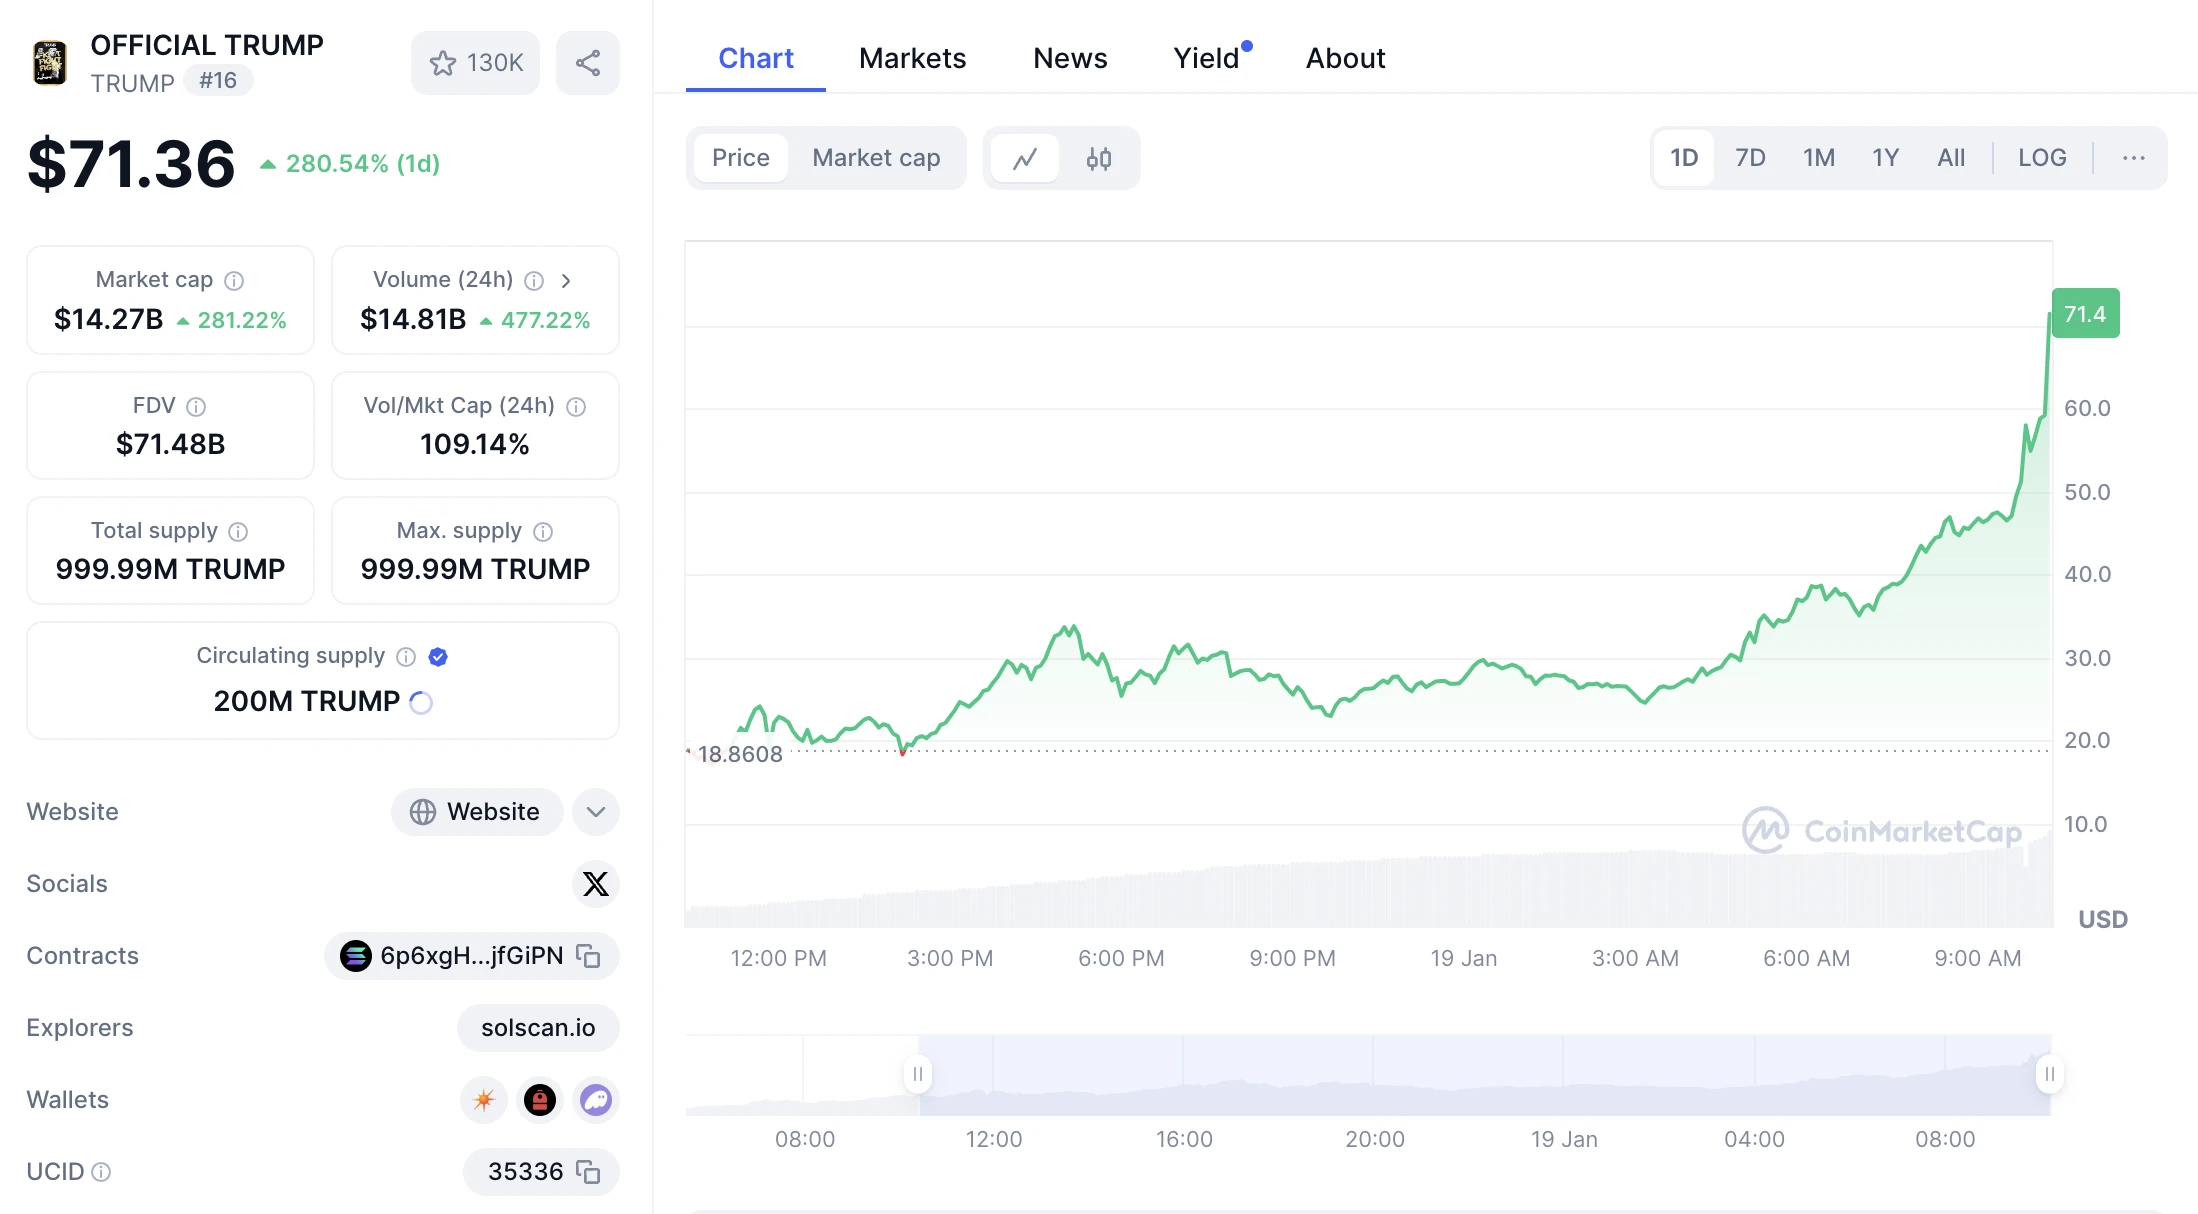Click the verified circulating supply badge
This screenshot has width=2198, height=1214.
[x=438, y=657]
